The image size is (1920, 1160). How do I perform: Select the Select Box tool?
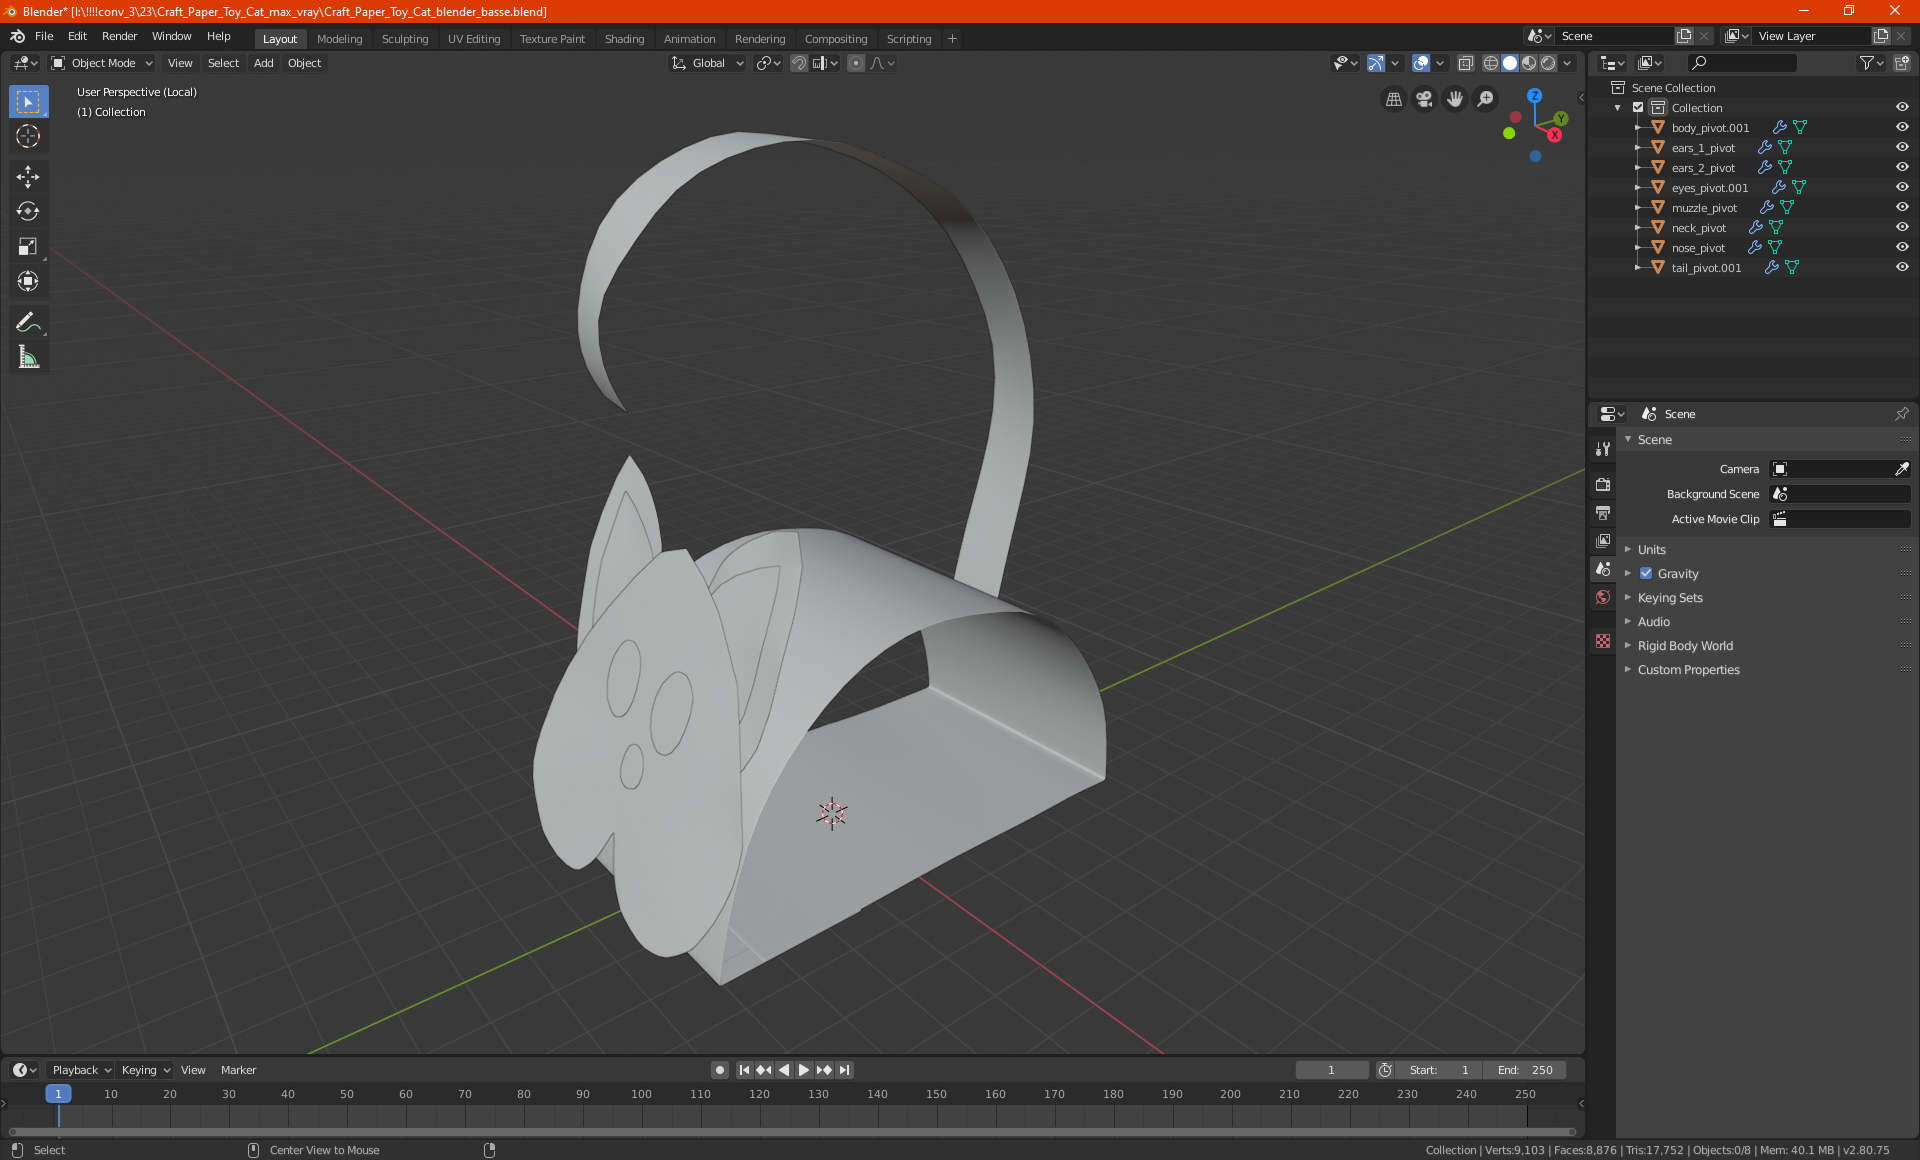point(28,102)
